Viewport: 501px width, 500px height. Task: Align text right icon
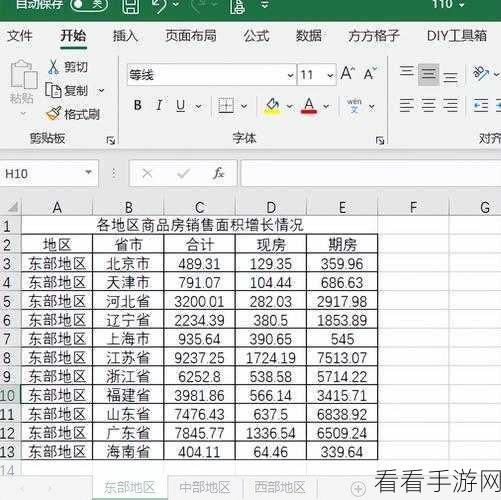pos(450,106)
